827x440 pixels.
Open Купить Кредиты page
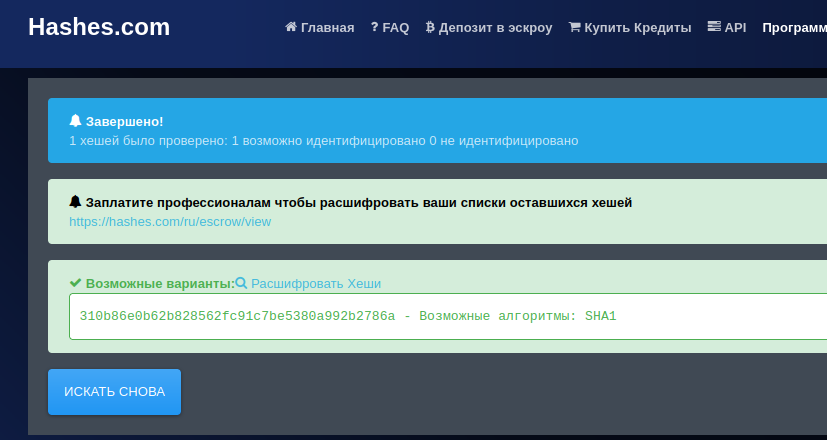[630, 27]
